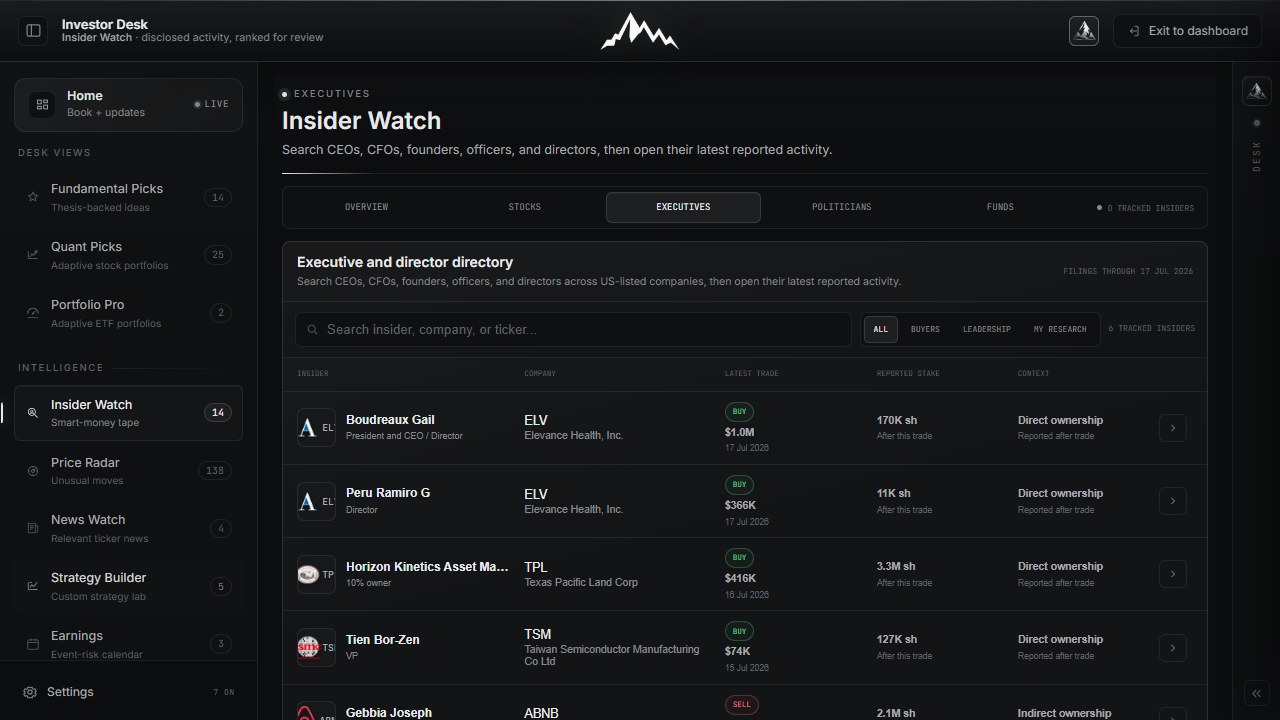Open the Settings gear icon
This screenshot has height=720, width=1280.
click(30, 692)
